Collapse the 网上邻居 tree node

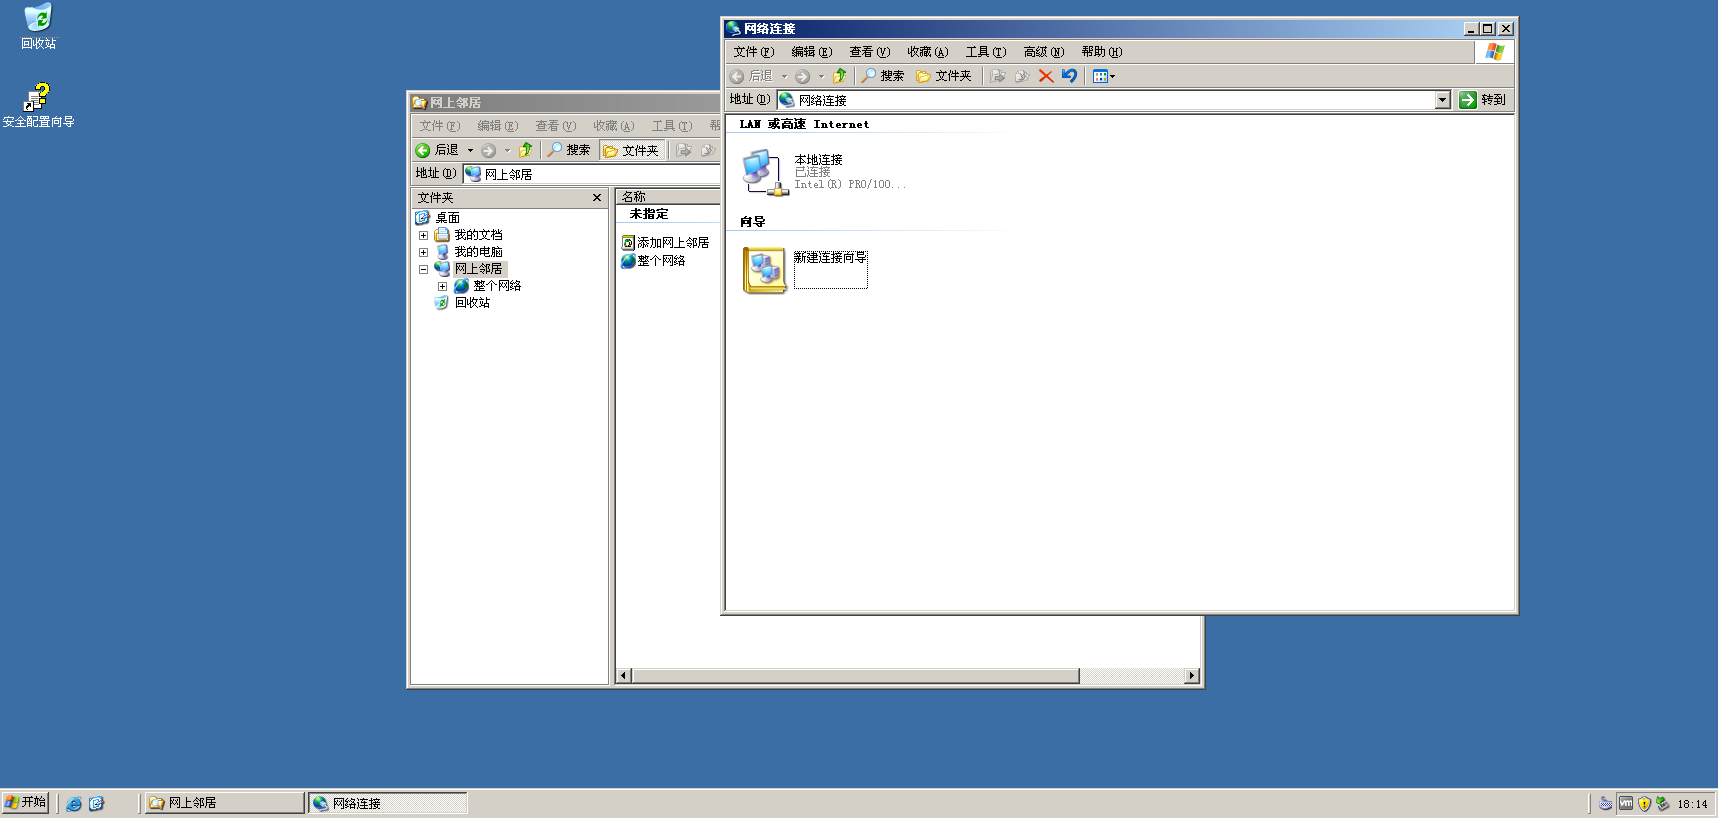point(423,270)
